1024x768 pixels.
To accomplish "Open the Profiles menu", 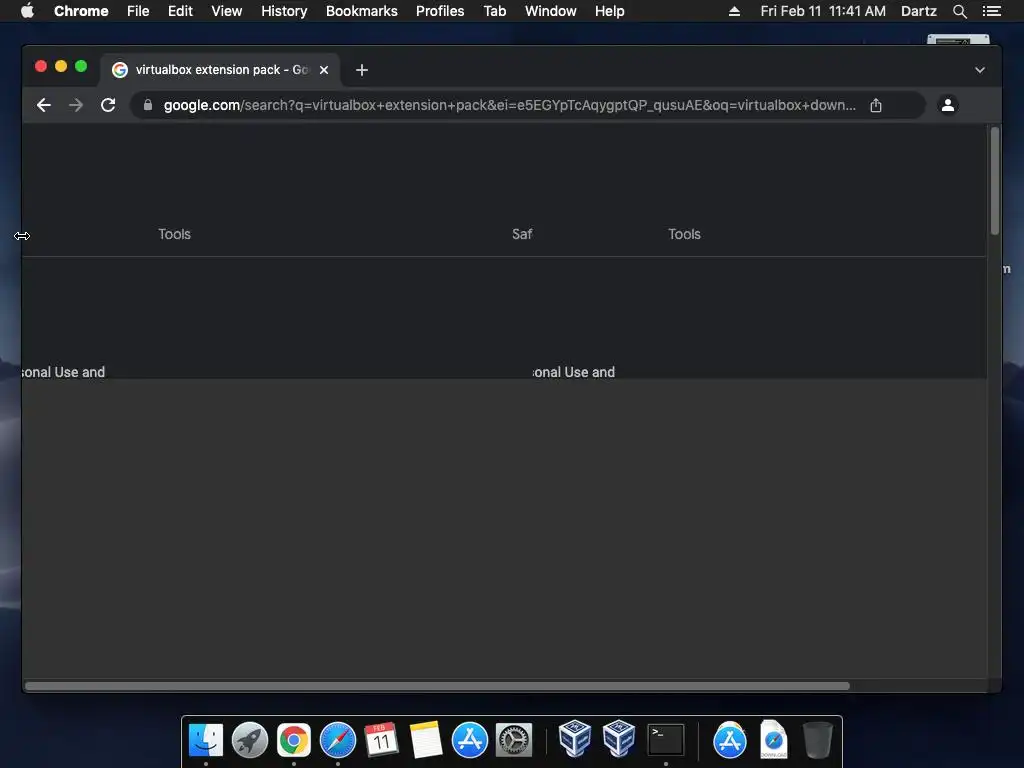I will pos(440,11).
